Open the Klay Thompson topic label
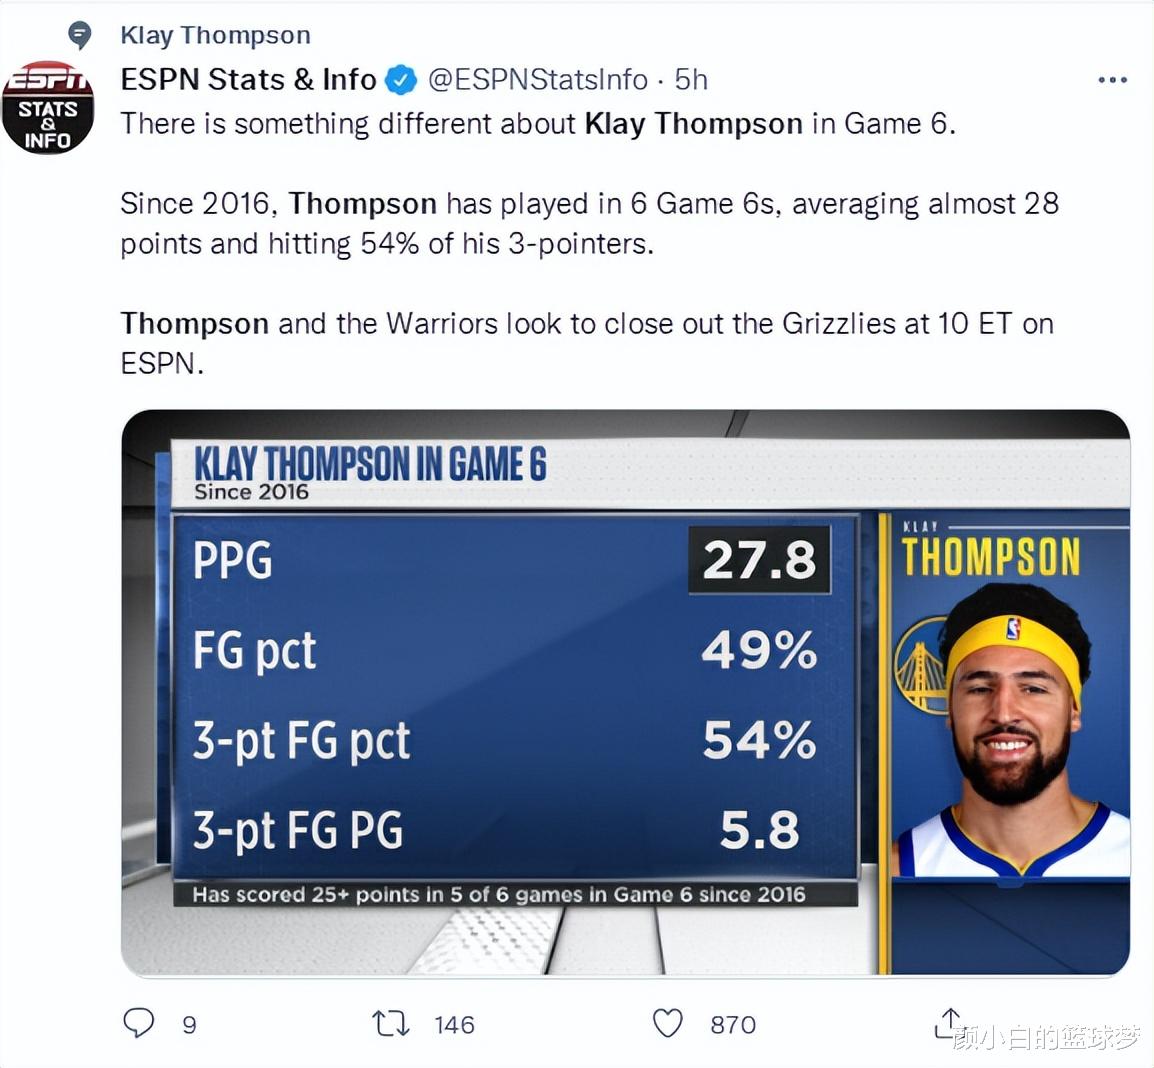The width and height of the screenshot is (1154, 1068). (216, 35)
